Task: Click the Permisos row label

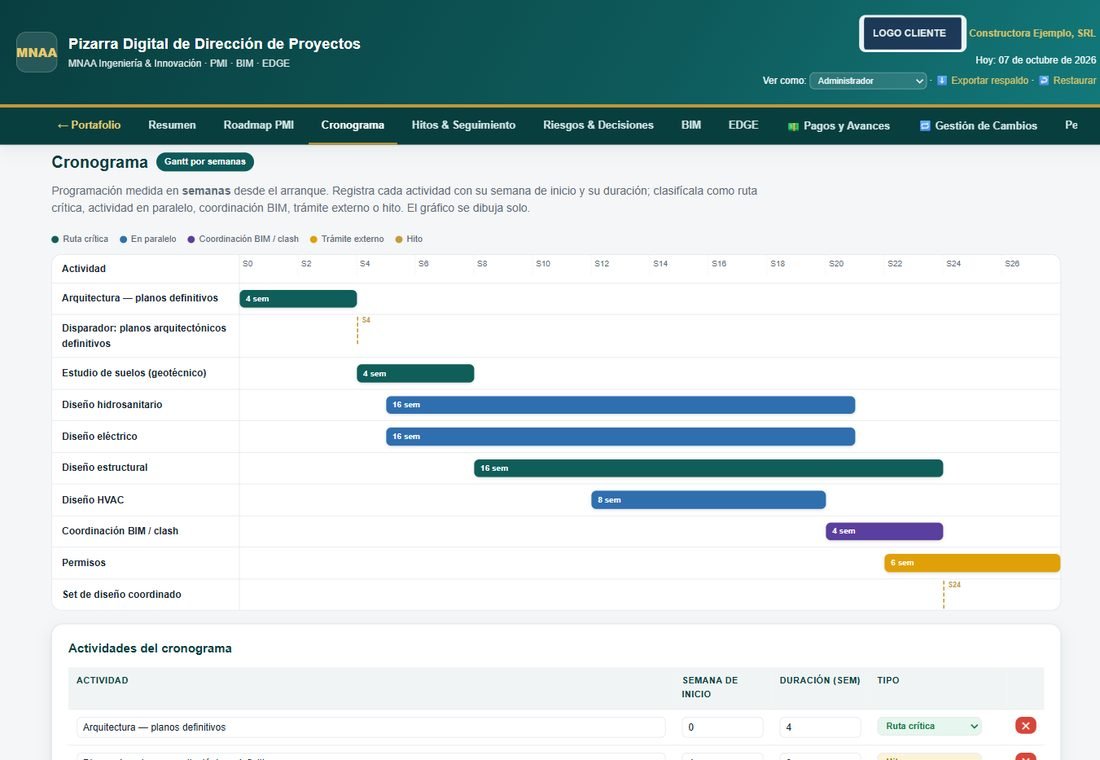Action: click(83, 563)
